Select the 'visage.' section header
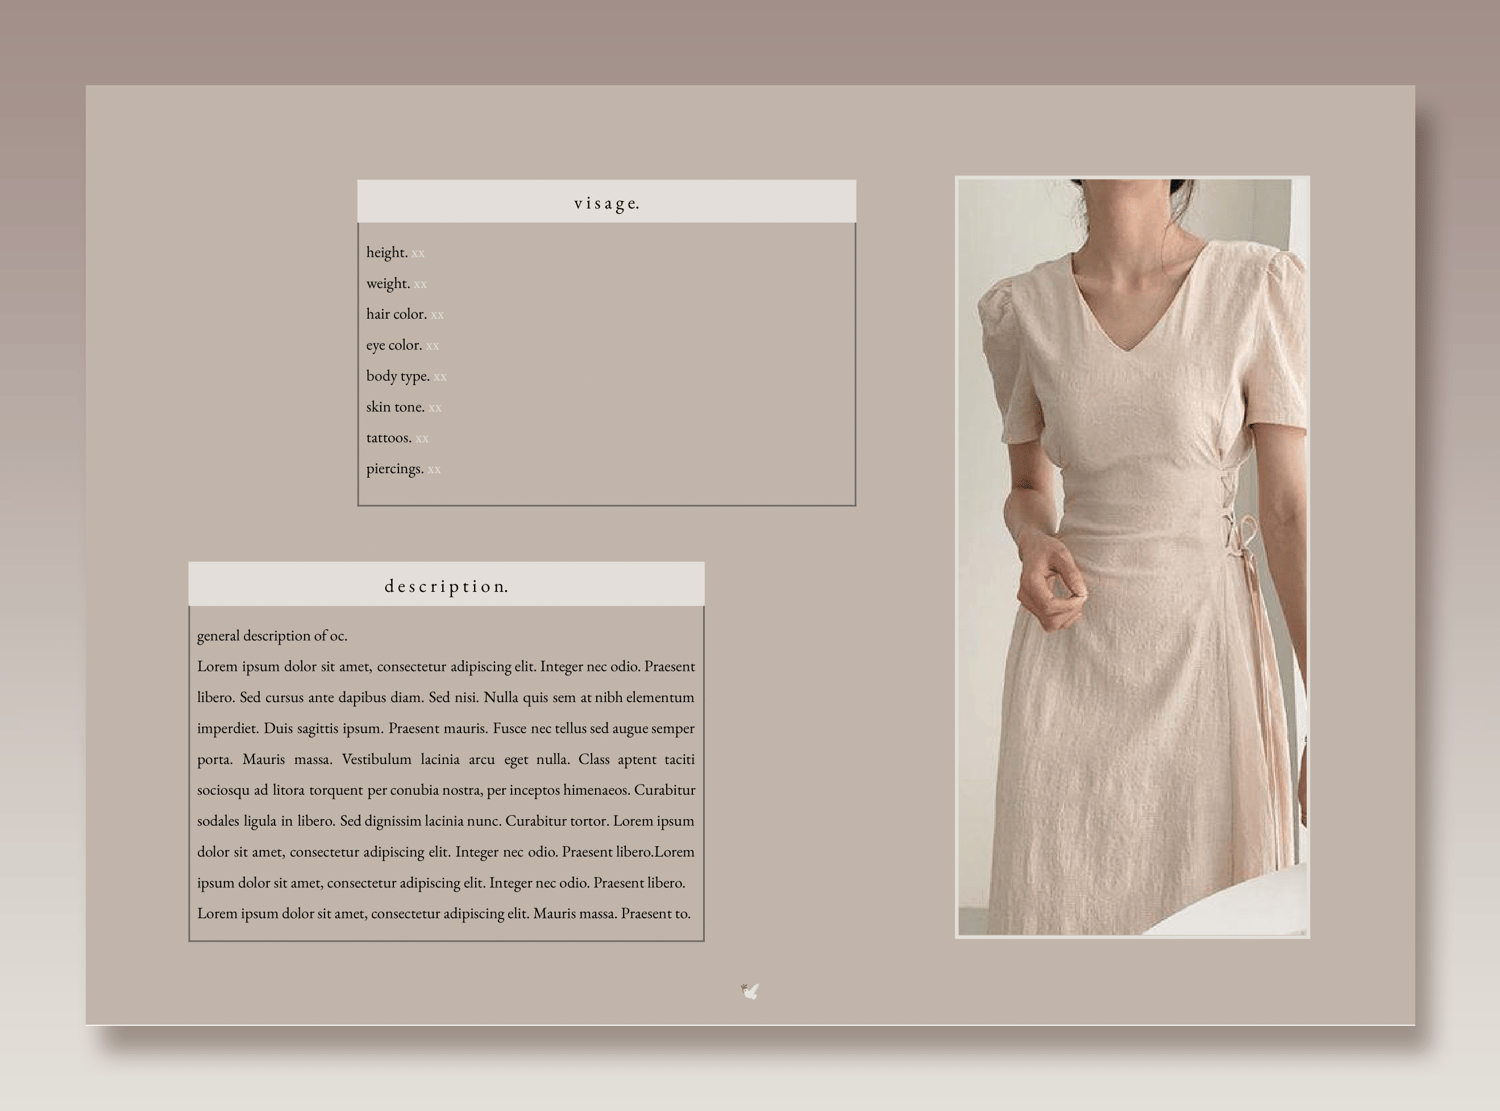 click(x=606, y=202)
